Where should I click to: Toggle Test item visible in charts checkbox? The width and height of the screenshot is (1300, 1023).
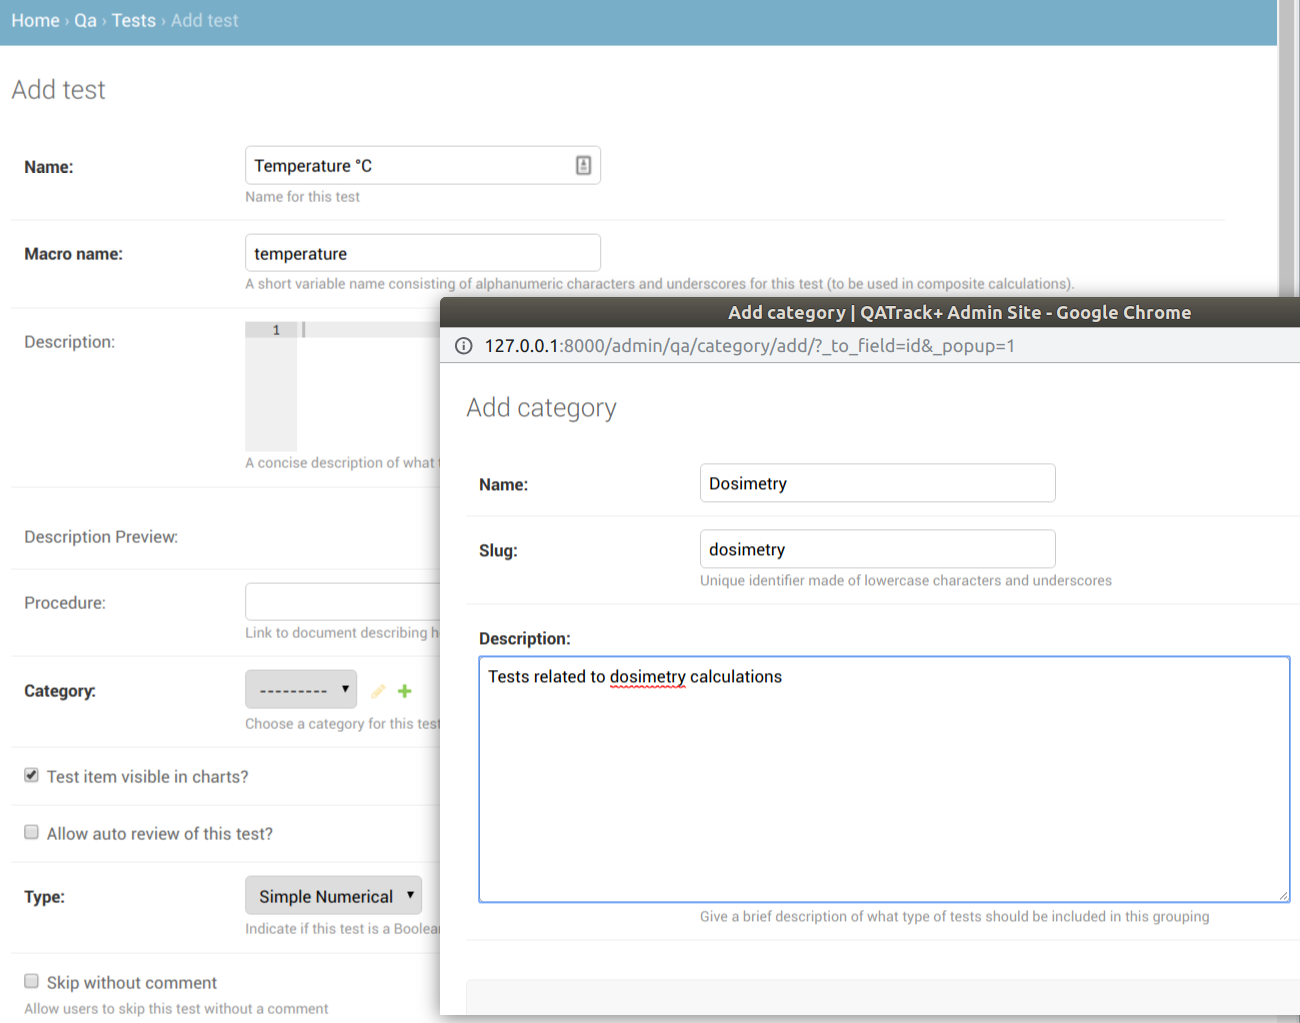pyautogui.click(x=32, y=775)
